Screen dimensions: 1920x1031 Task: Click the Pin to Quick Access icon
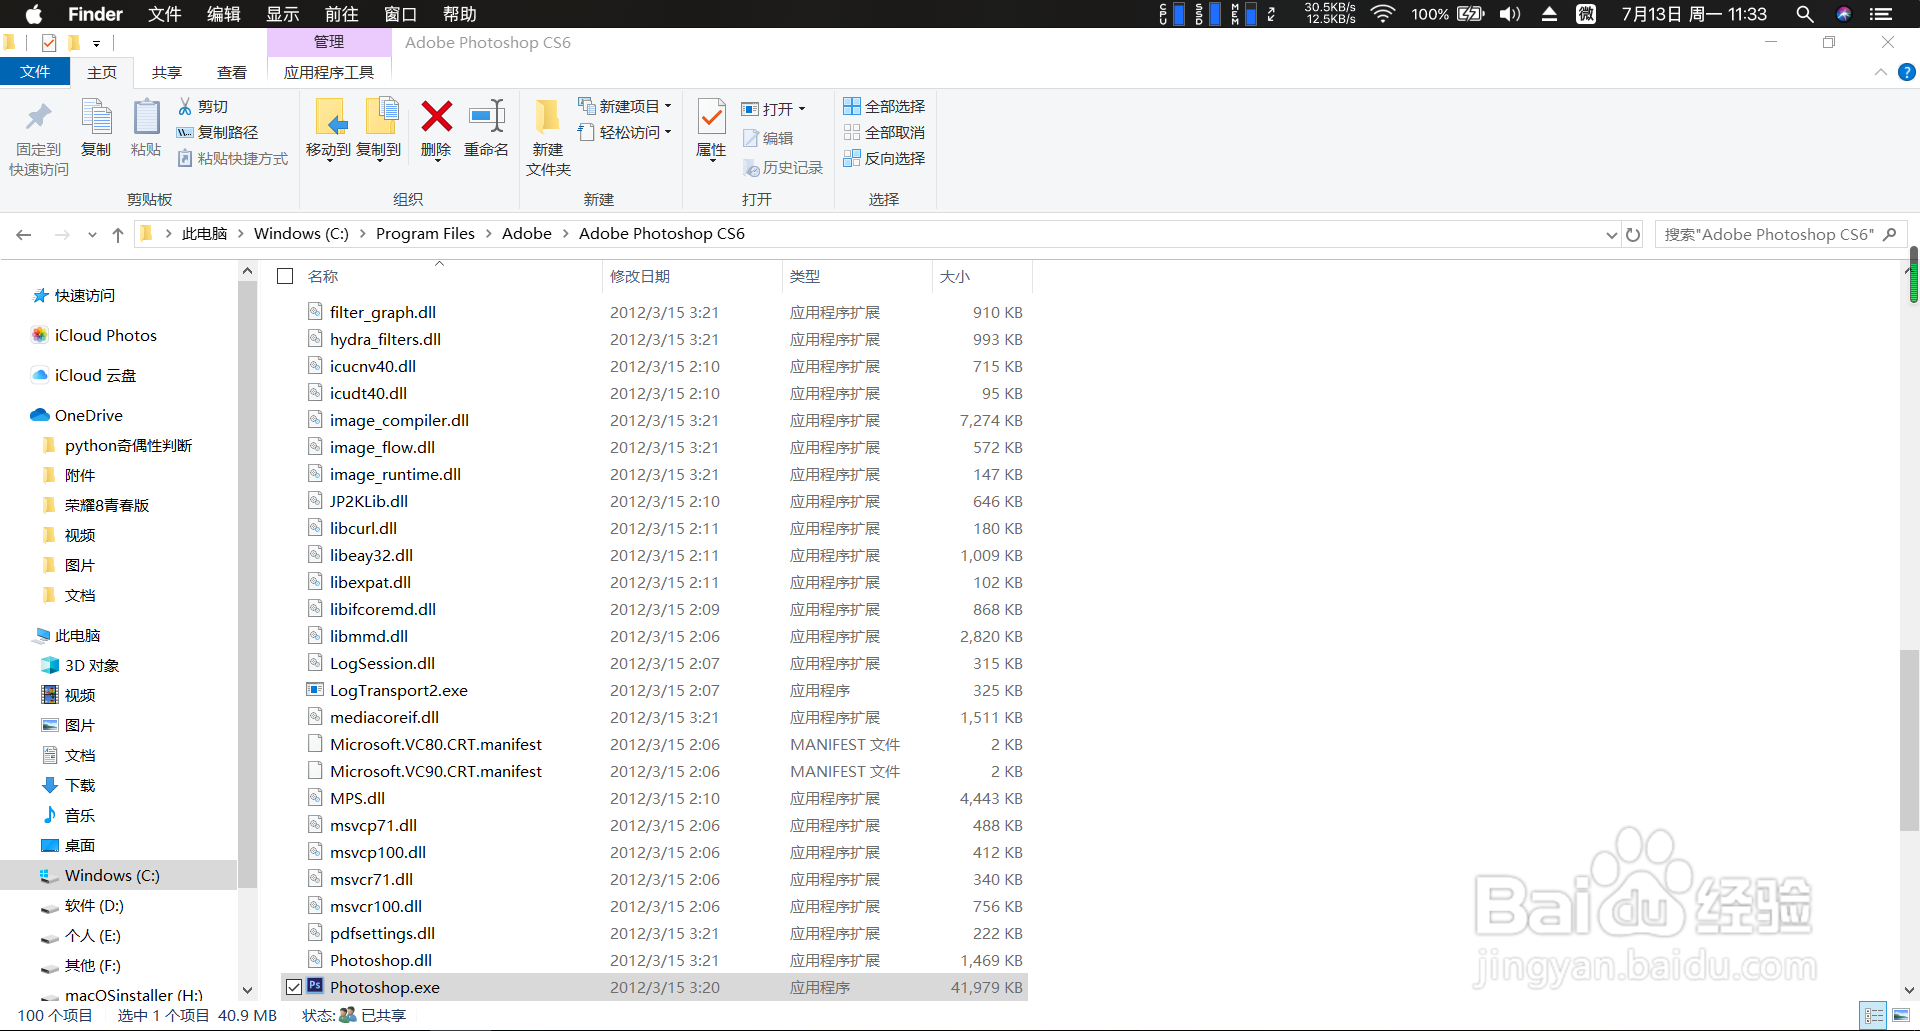pyautogui.click(x=39, y=118)
